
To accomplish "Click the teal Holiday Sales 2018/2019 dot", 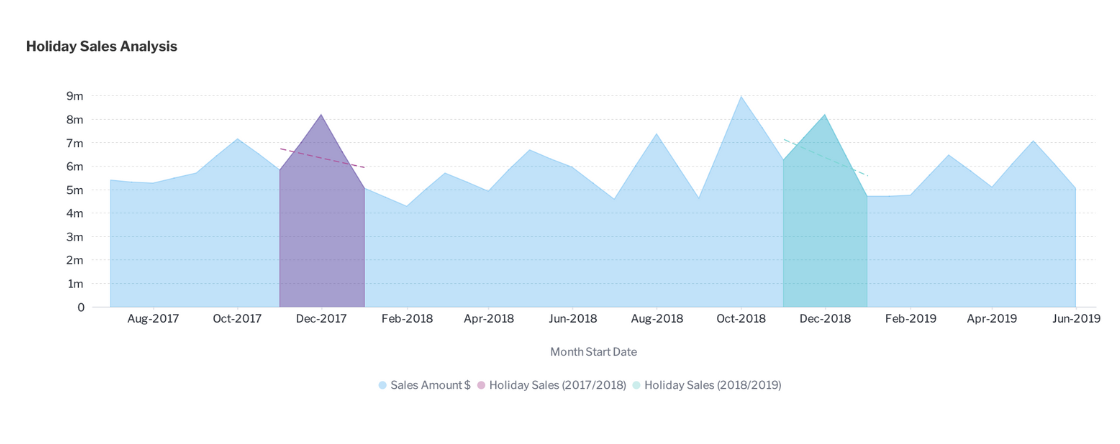I will click(636, 385).
